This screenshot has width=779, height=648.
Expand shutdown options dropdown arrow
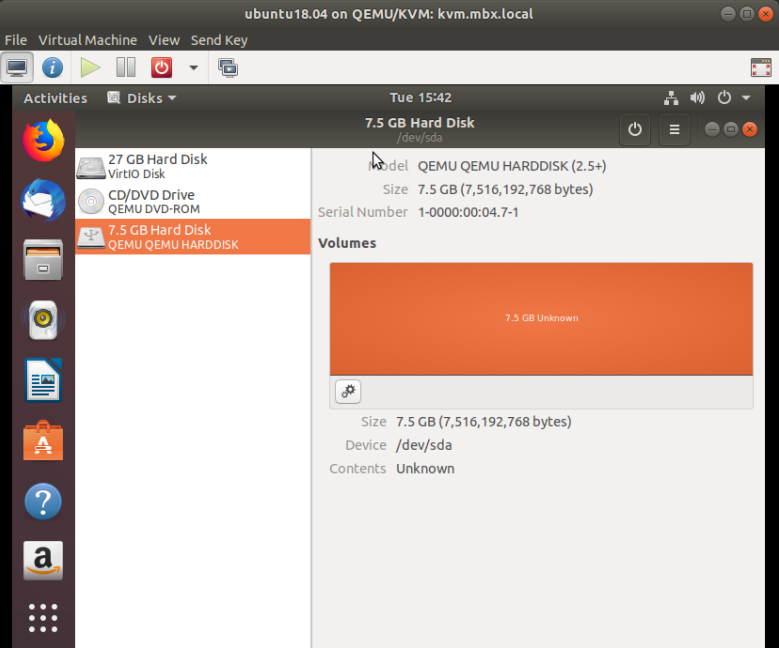pyautogui.click(x=193, y=68)
